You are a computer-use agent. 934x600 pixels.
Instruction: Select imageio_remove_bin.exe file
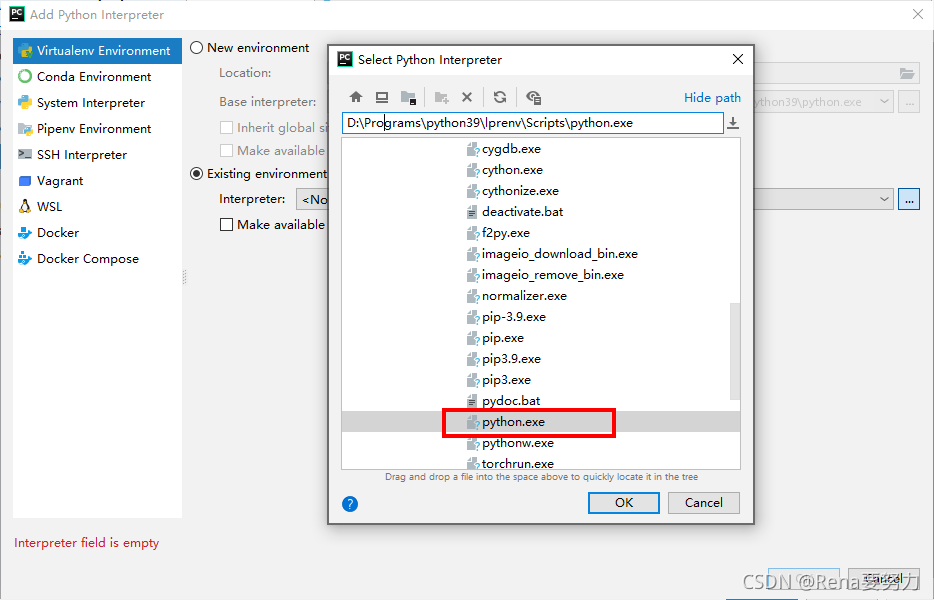pyautogui.click(x=553, y=275)
